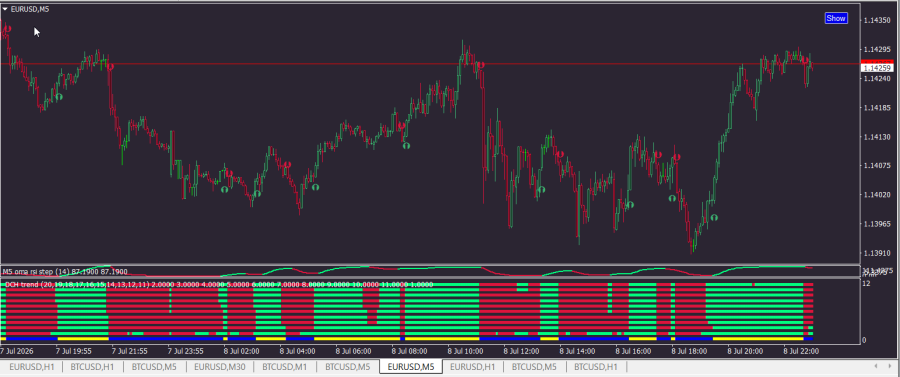Click the red signal arrow after the 8 Jul 10:00 peak
Screen dimensions: 900x377
[481, 65]
